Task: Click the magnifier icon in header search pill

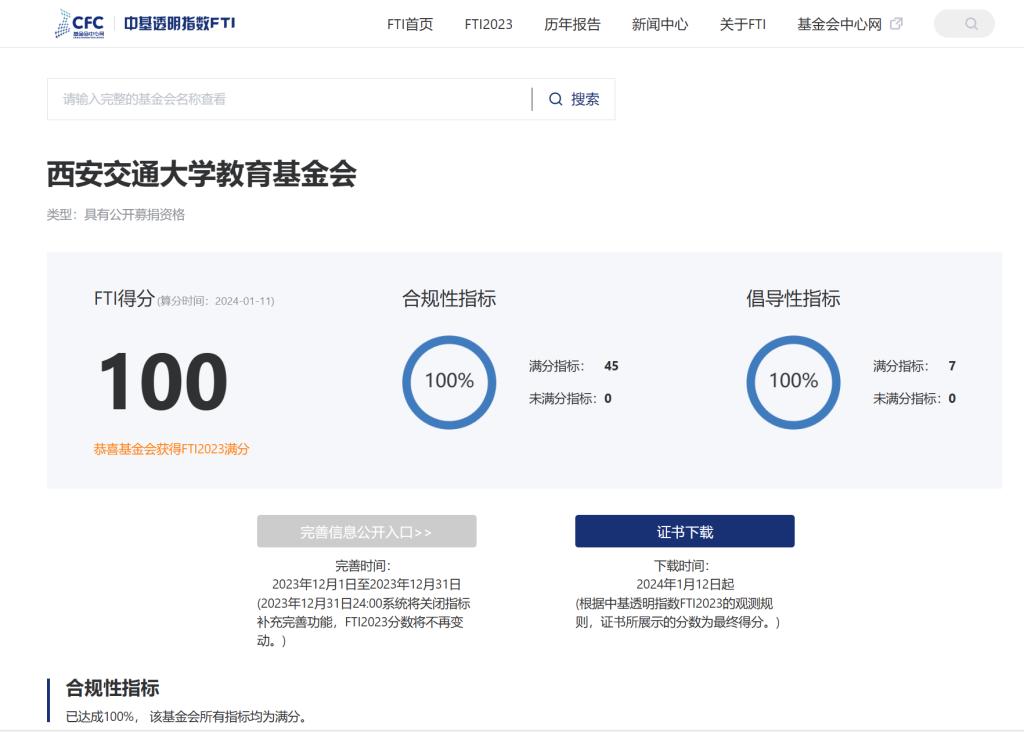Action: tap(971, 24)
